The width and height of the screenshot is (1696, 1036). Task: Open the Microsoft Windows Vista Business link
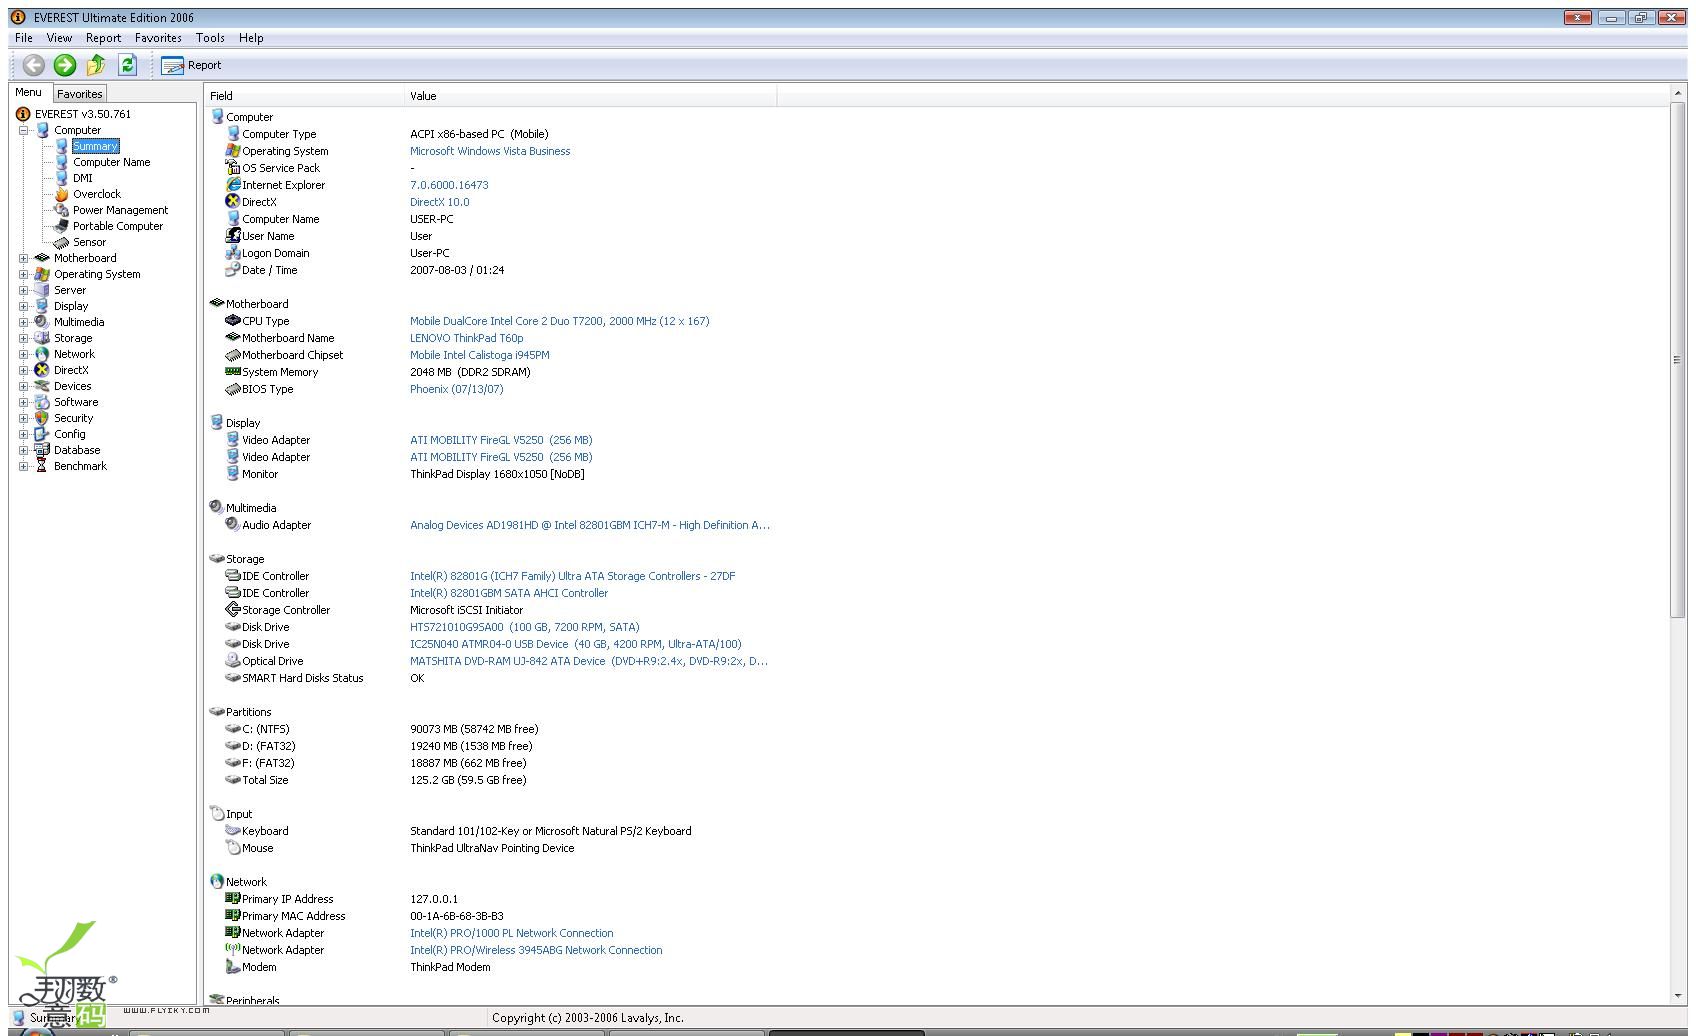click(x=490, y=151)
